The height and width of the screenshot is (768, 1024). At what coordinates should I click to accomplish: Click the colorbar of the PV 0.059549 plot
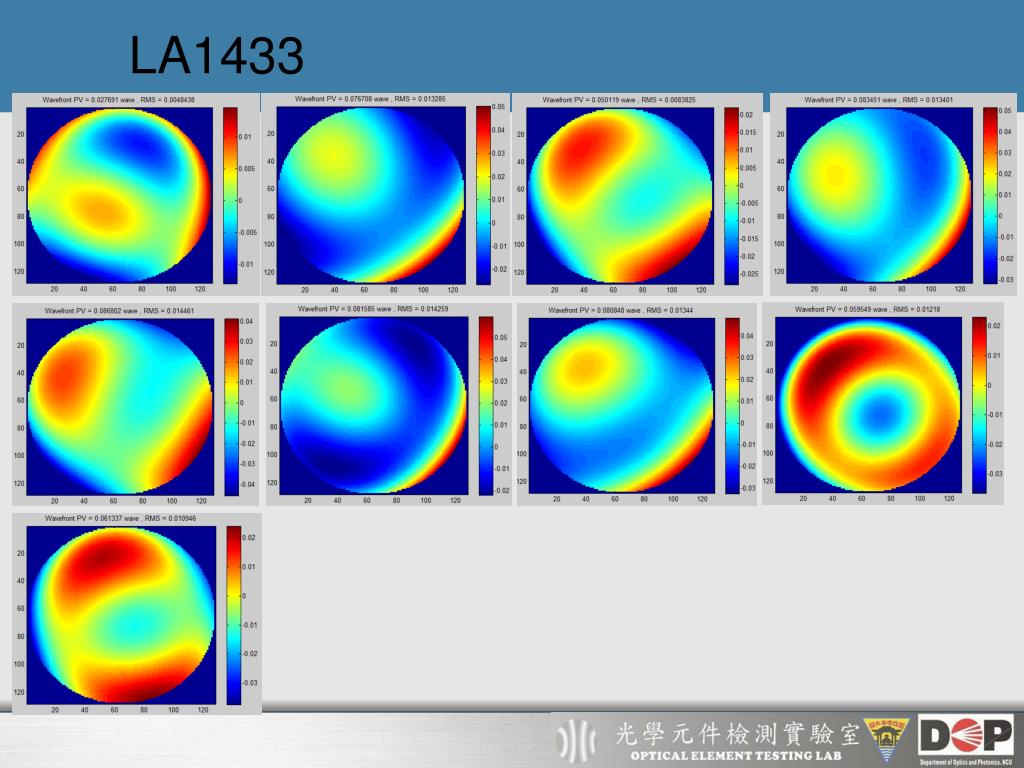979,405
